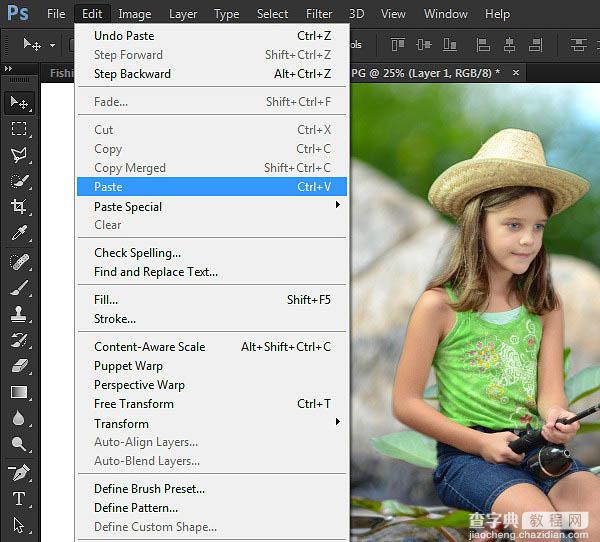Open the Layer menu
The height and width of the screenshot is (542, 600).
(183, 14)
